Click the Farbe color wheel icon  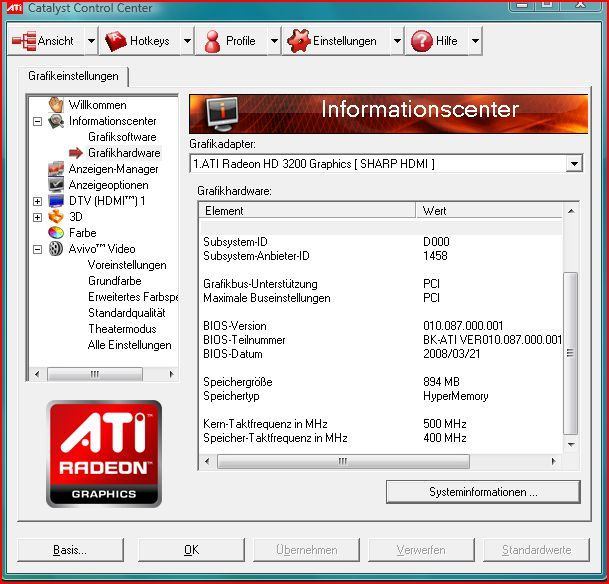pos(56,233)
